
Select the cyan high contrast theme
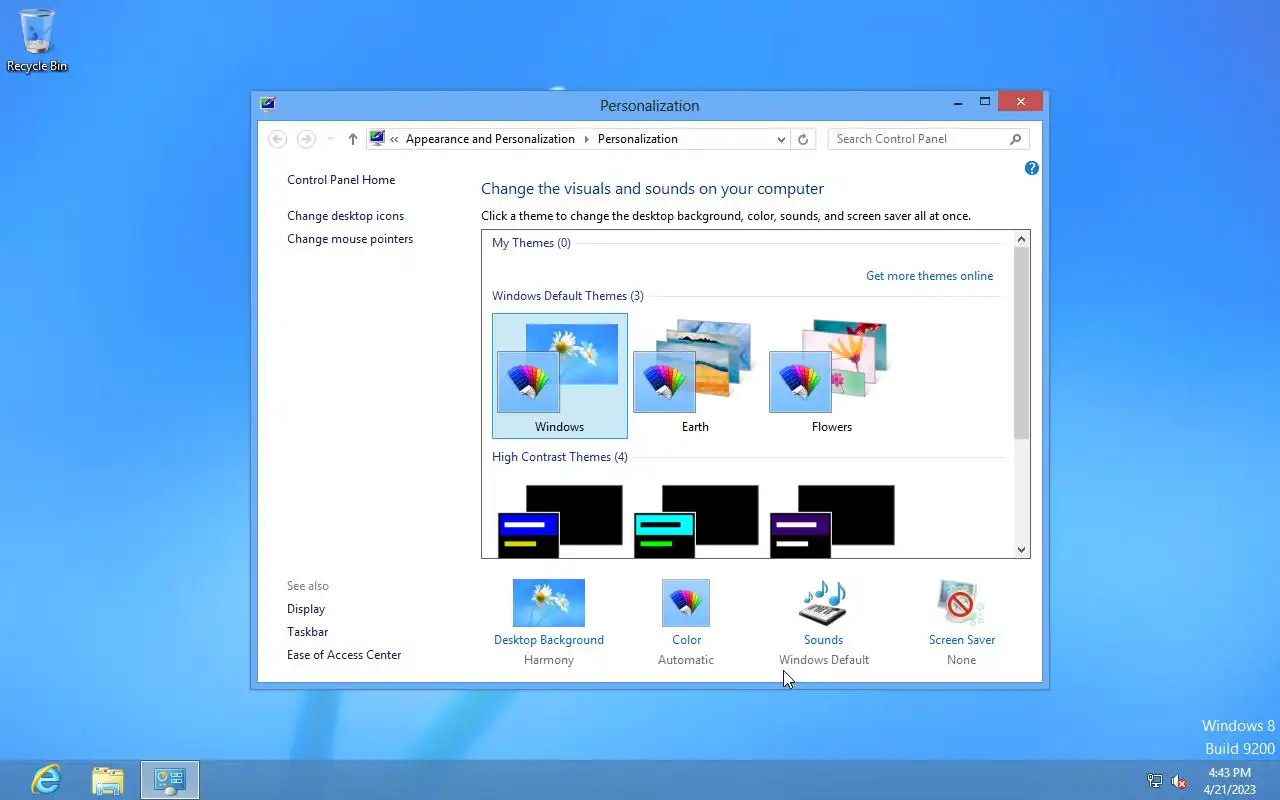[x=695, y=520]
